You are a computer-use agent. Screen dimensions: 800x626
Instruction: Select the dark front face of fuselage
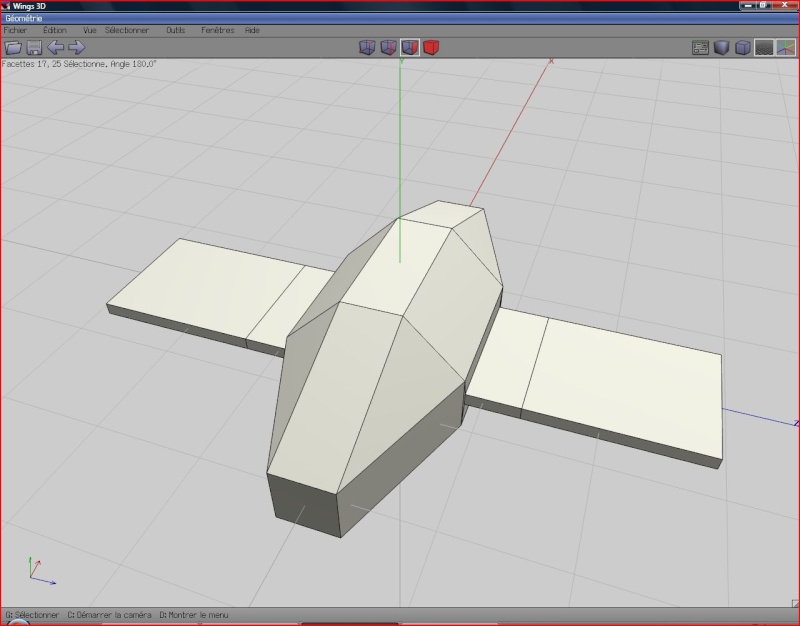(x=305, y=505)
